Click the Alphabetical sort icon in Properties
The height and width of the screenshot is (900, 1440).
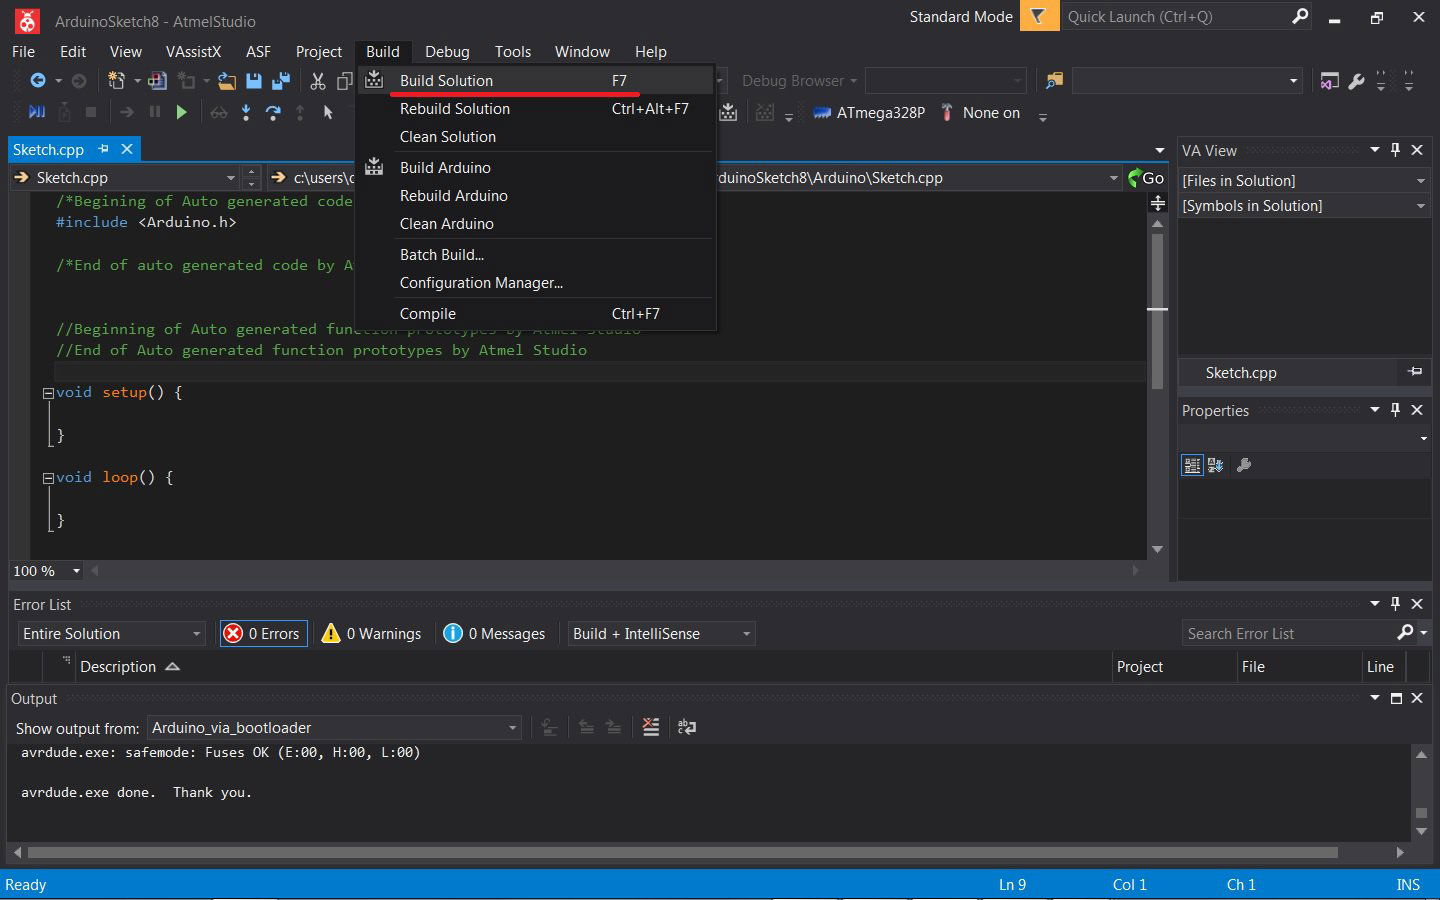1216,465
